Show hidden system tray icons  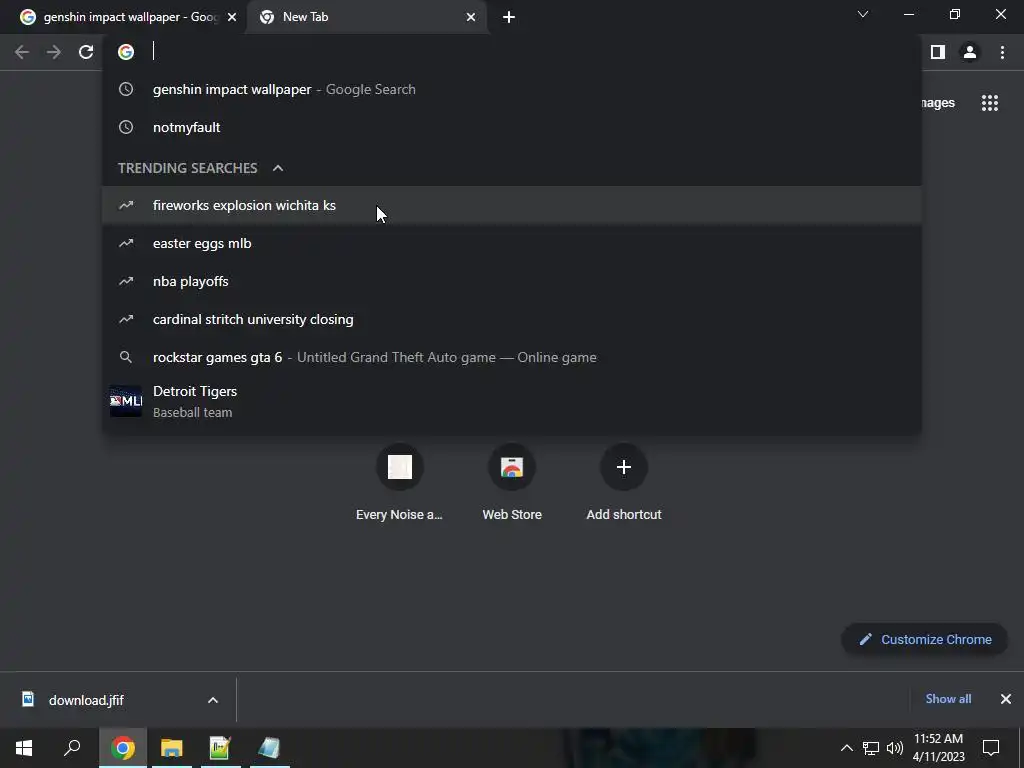846,748
